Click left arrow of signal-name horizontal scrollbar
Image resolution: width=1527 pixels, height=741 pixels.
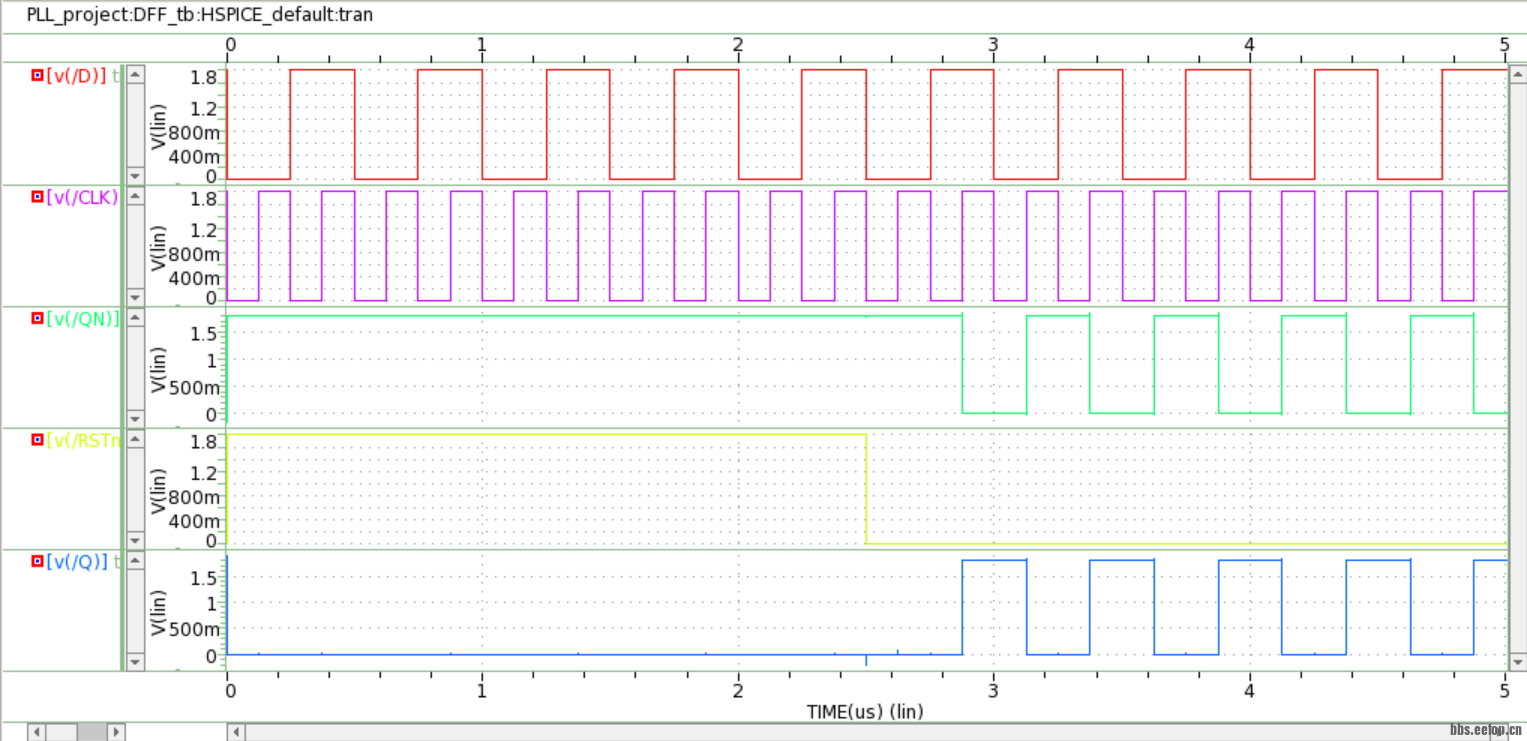pos(36,732)
